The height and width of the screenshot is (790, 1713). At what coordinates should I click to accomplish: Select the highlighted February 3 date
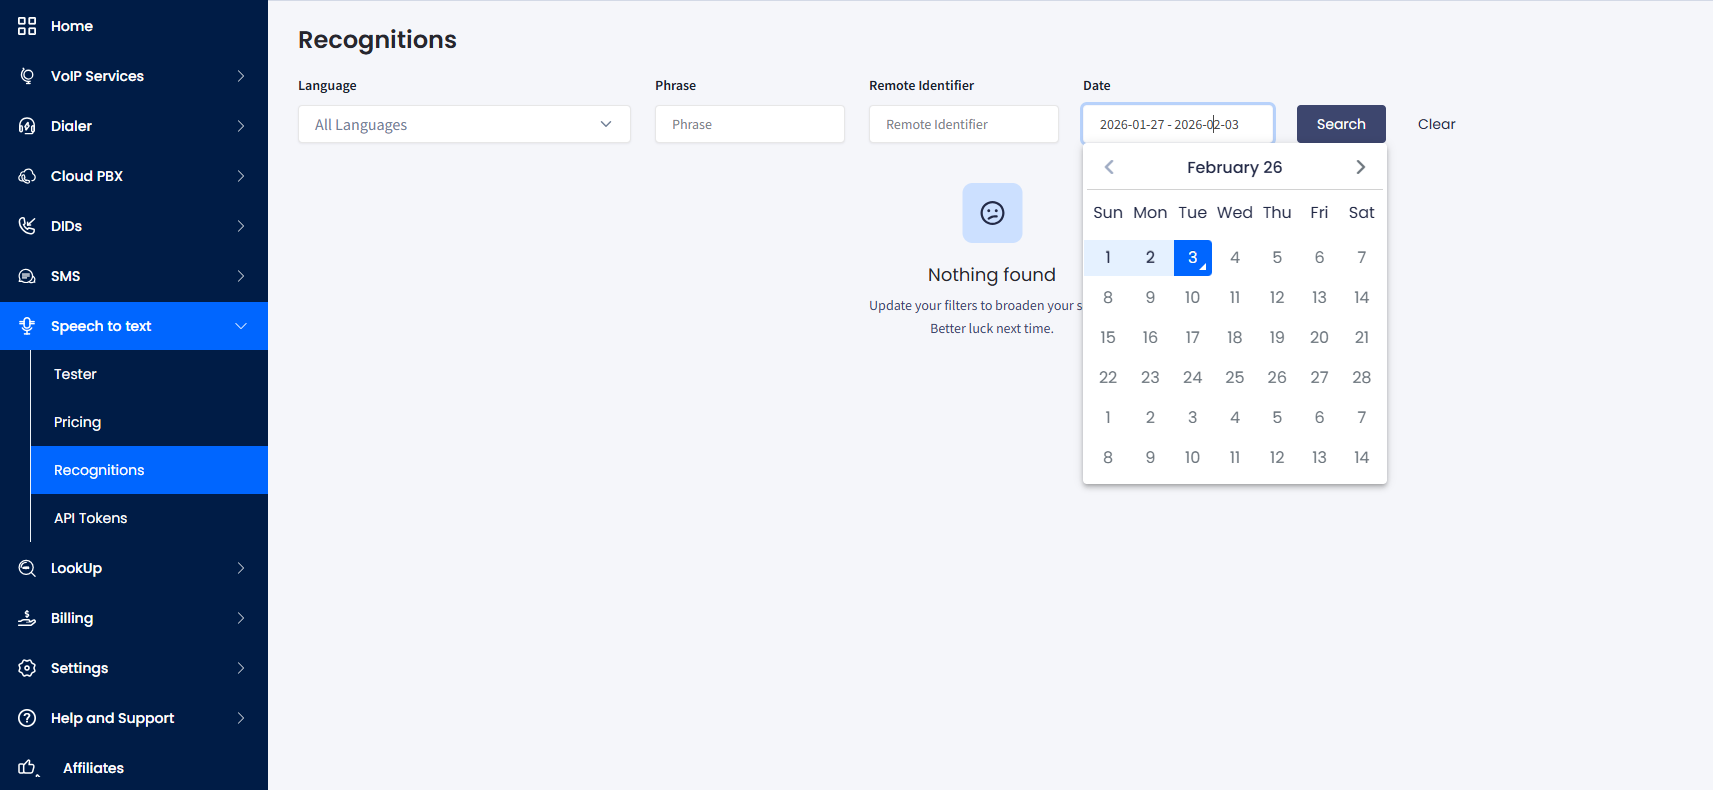click(1192, 257)
